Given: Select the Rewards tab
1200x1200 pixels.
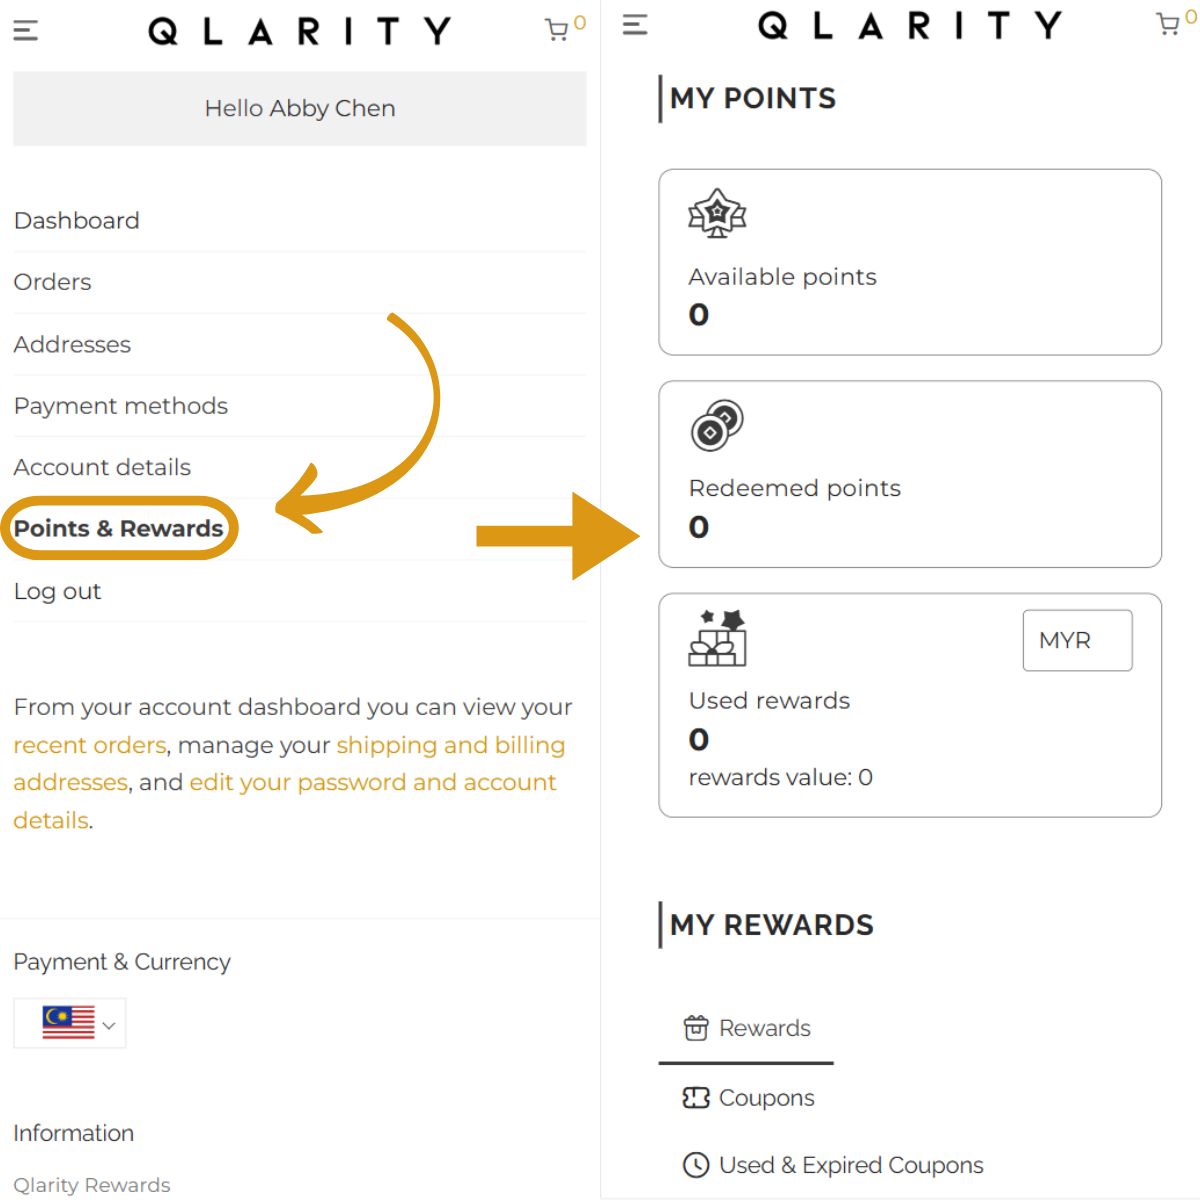Looking at the screenshot, I should (x=746, y=1028).
